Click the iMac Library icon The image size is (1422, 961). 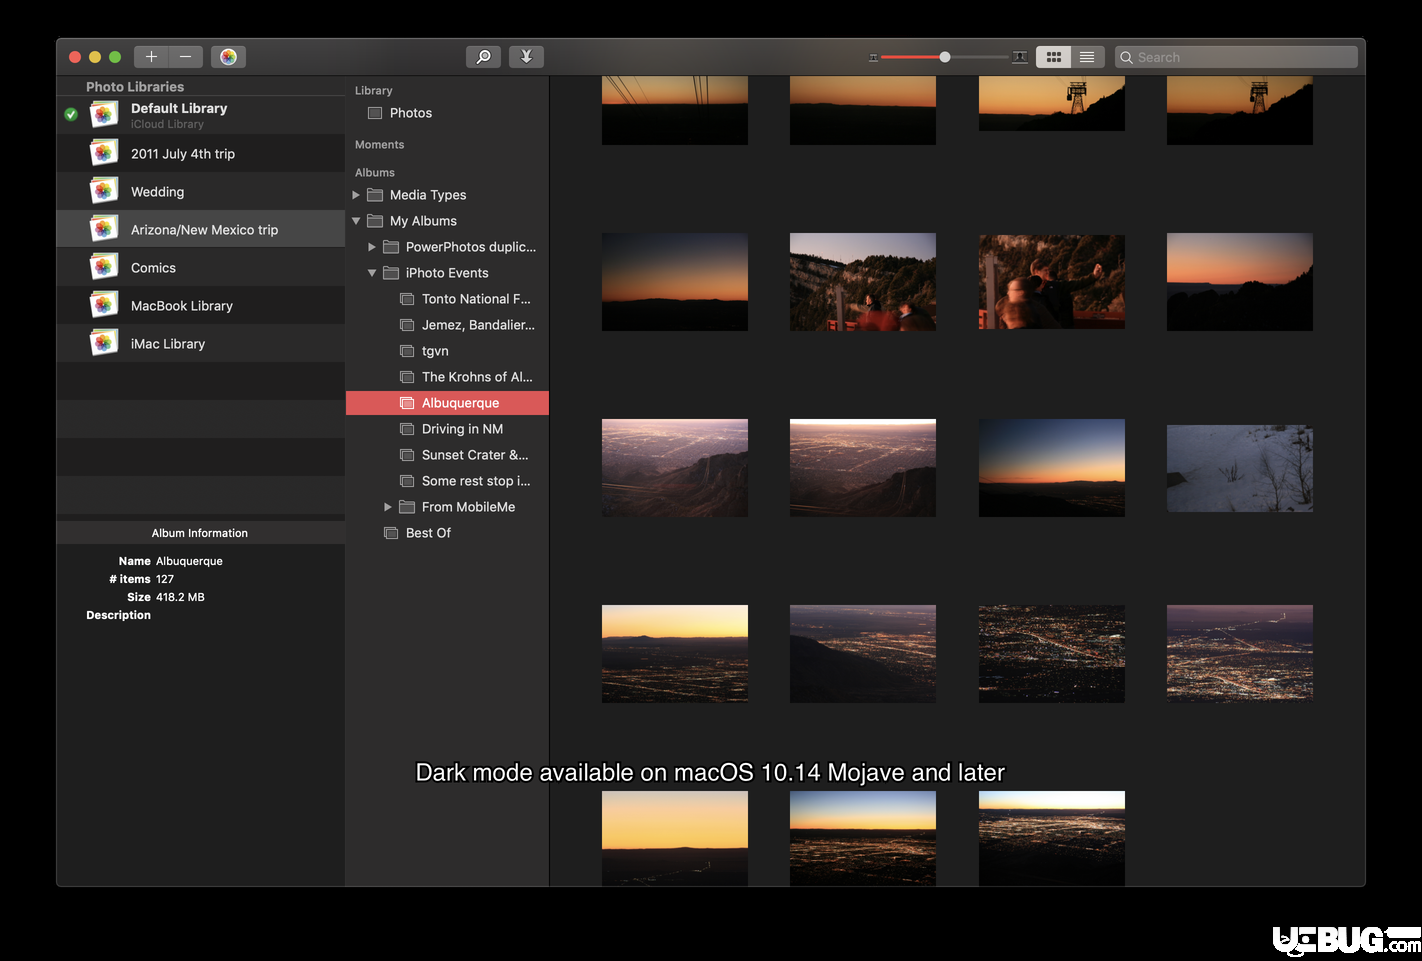104,343
